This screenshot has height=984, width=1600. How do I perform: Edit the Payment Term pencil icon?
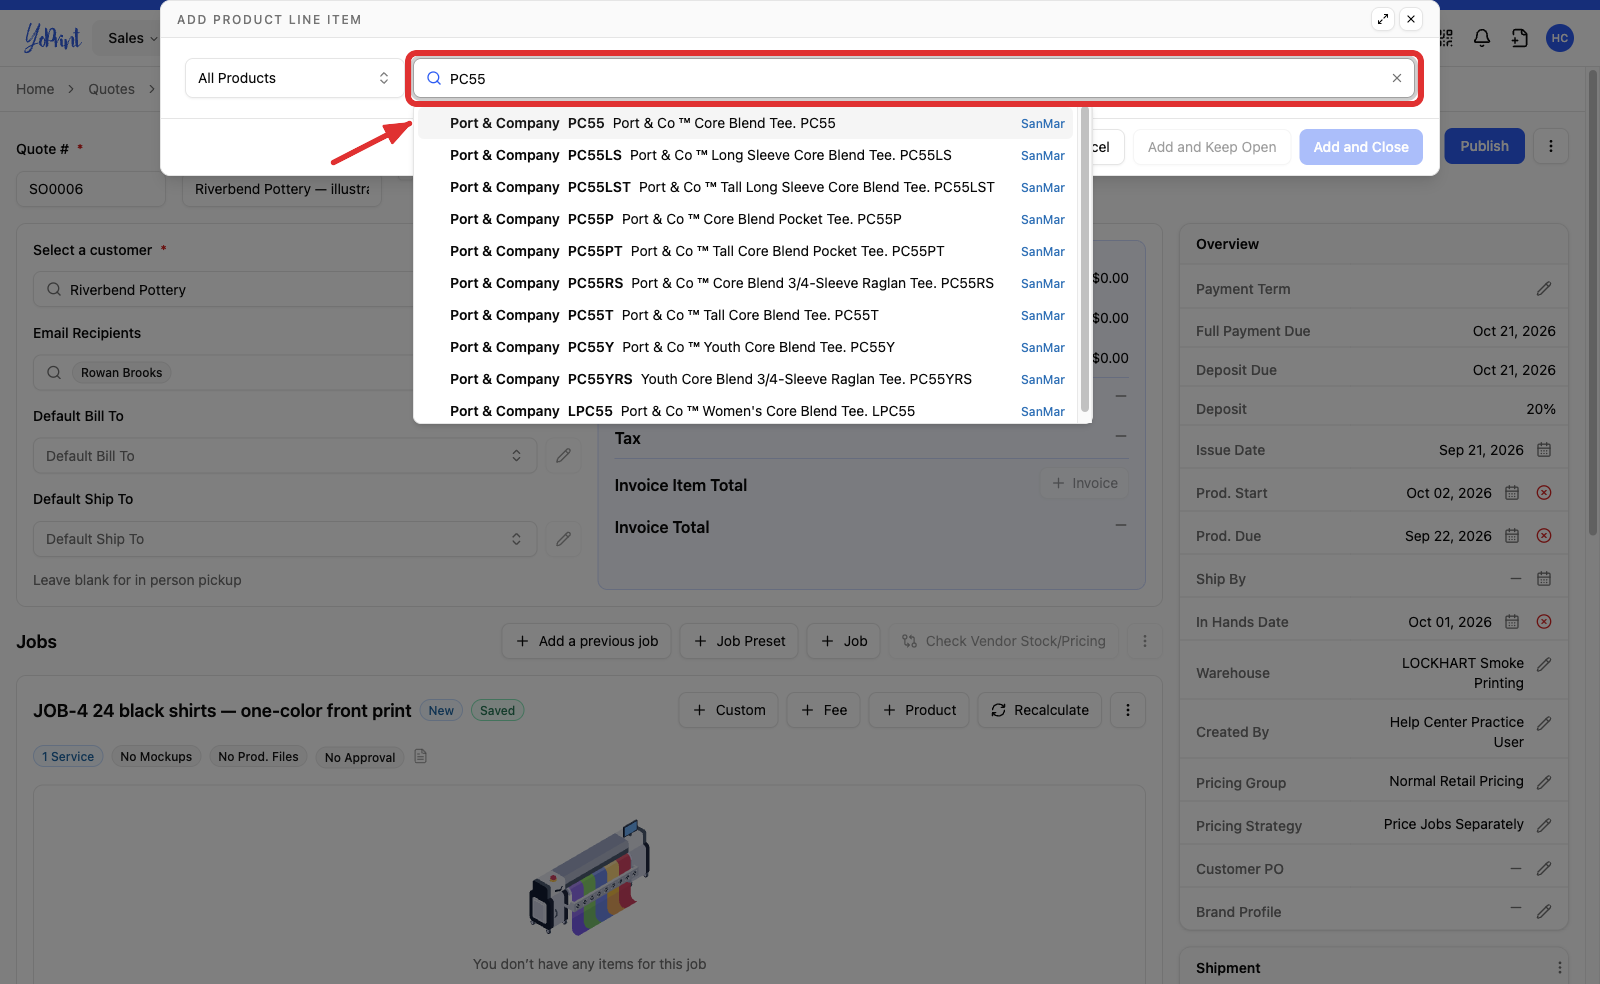pyautogui.click(x=1544, y=289)
